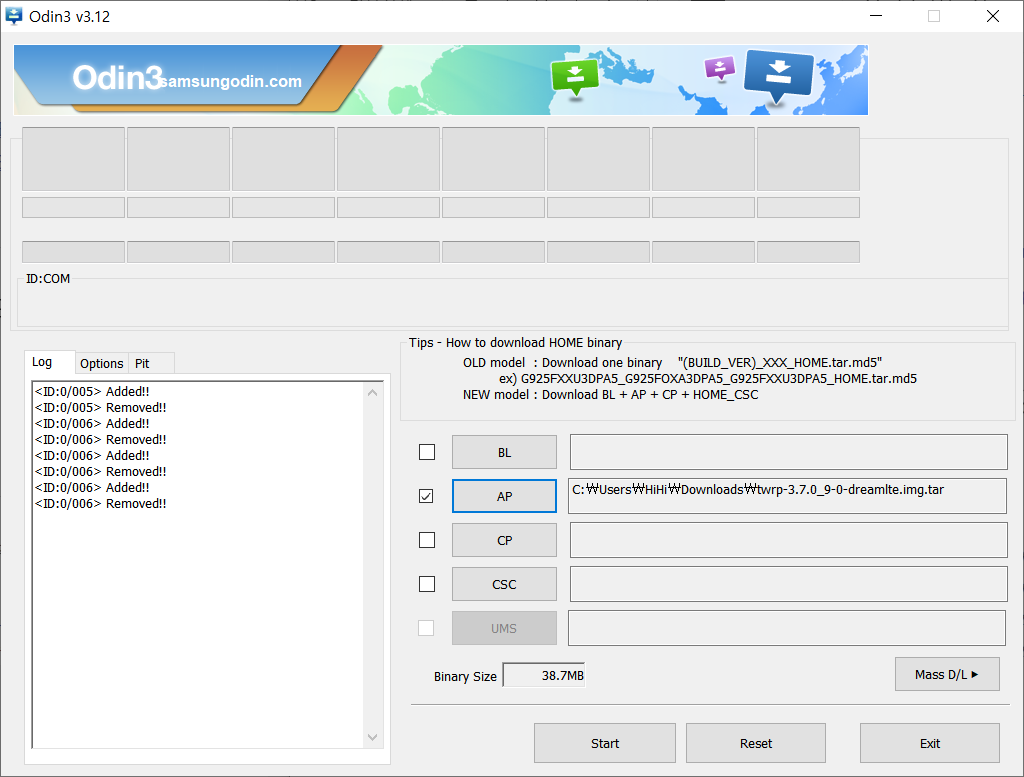Click the Start button

click(605, 743)
